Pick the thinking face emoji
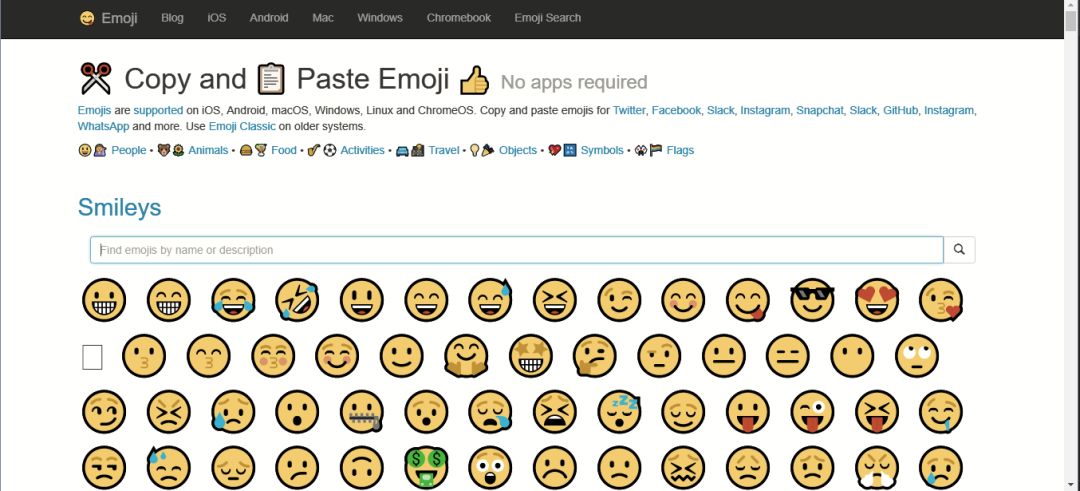 (595, 356)
